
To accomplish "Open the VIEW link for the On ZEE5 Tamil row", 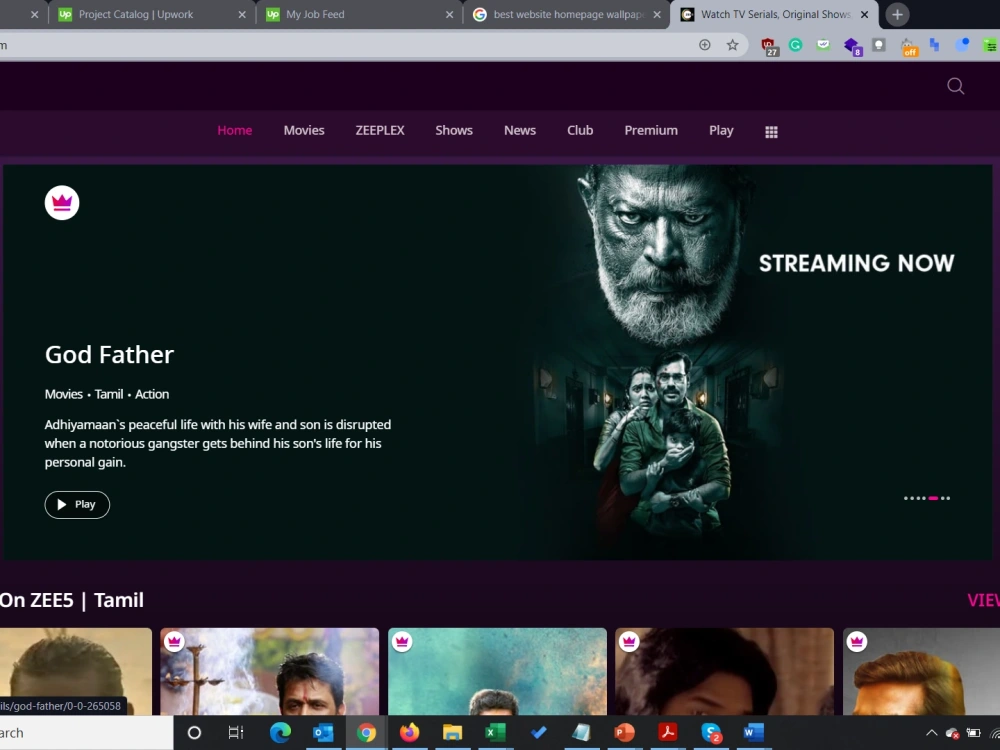I will [x=983, y=600].
